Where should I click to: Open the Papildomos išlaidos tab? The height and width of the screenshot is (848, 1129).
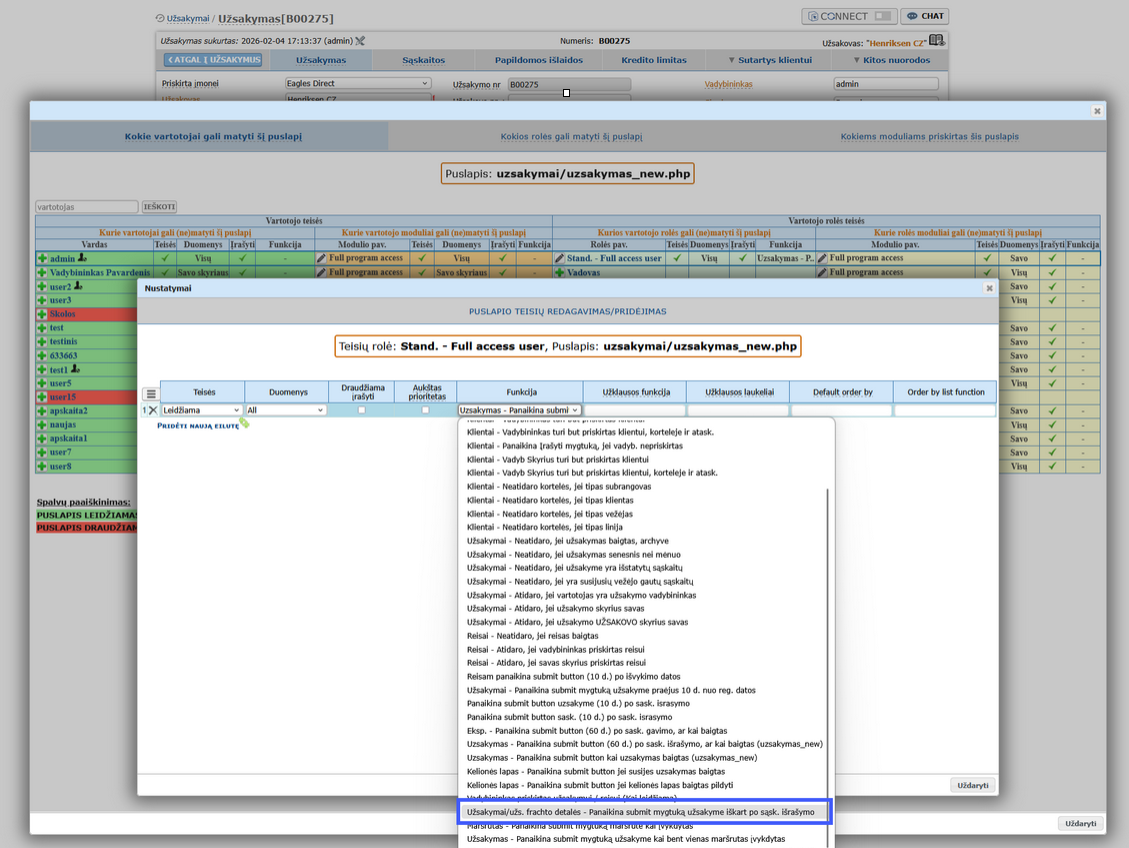pyautogui.click(x=539, y=60)
